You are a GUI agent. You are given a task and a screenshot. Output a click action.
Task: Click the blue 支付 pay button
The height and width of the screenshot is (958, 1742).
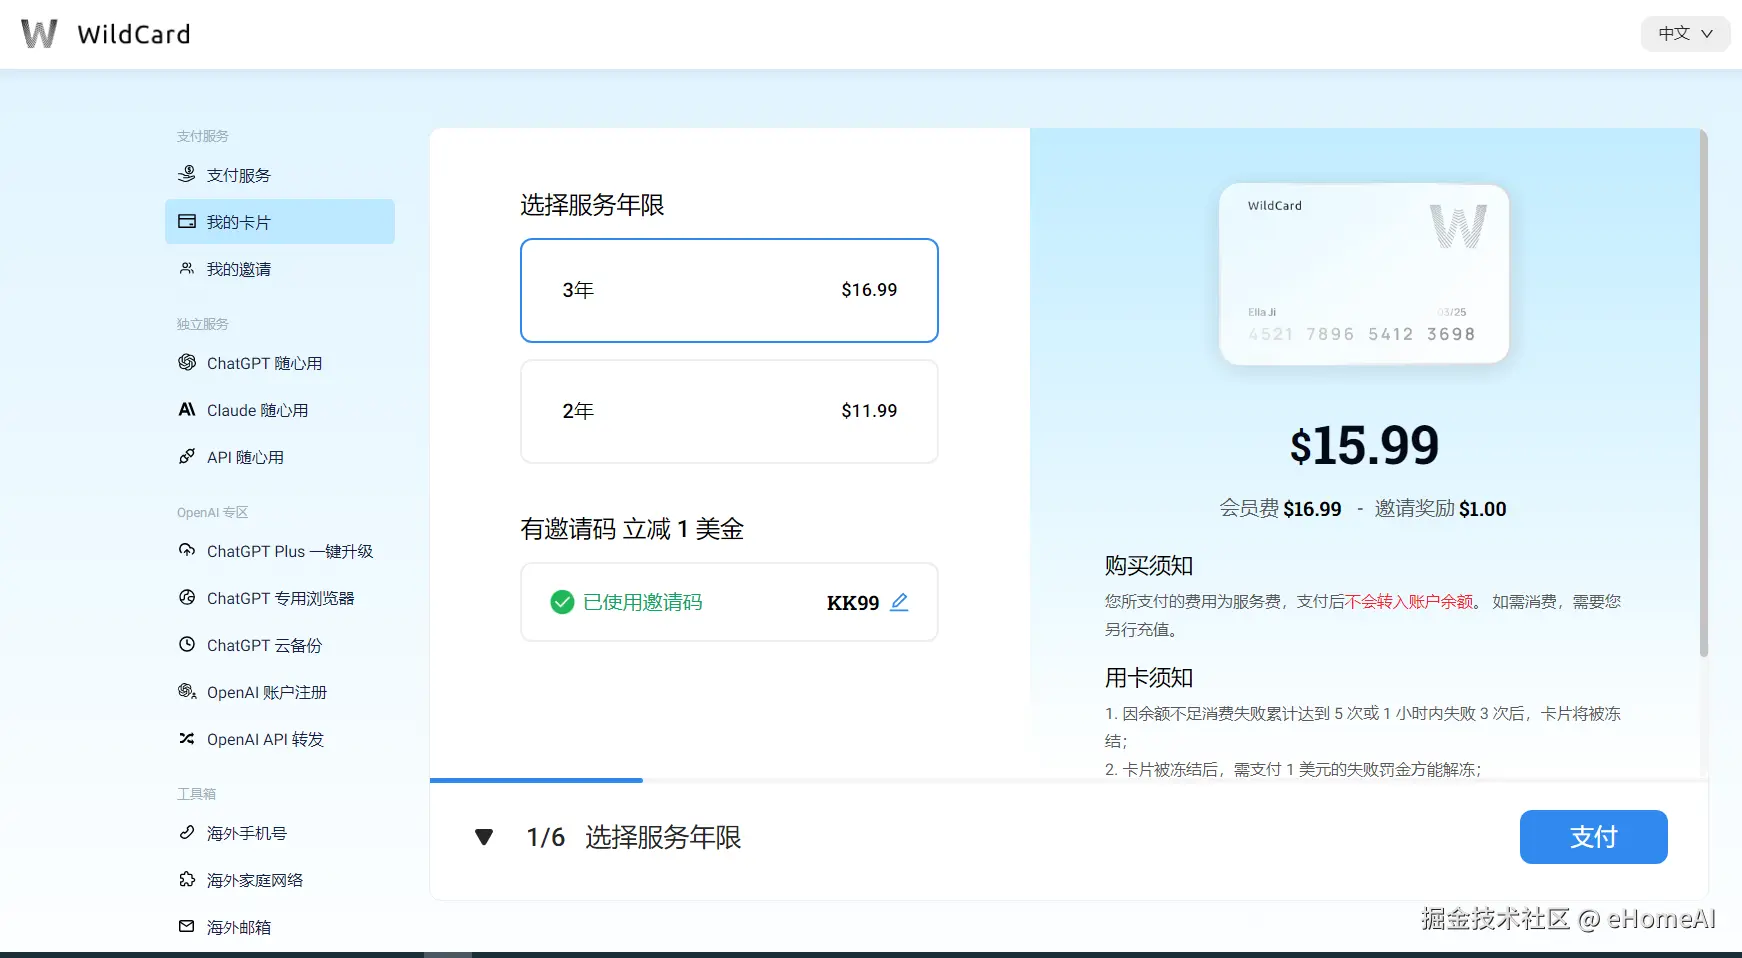[x=1593, y=837]
